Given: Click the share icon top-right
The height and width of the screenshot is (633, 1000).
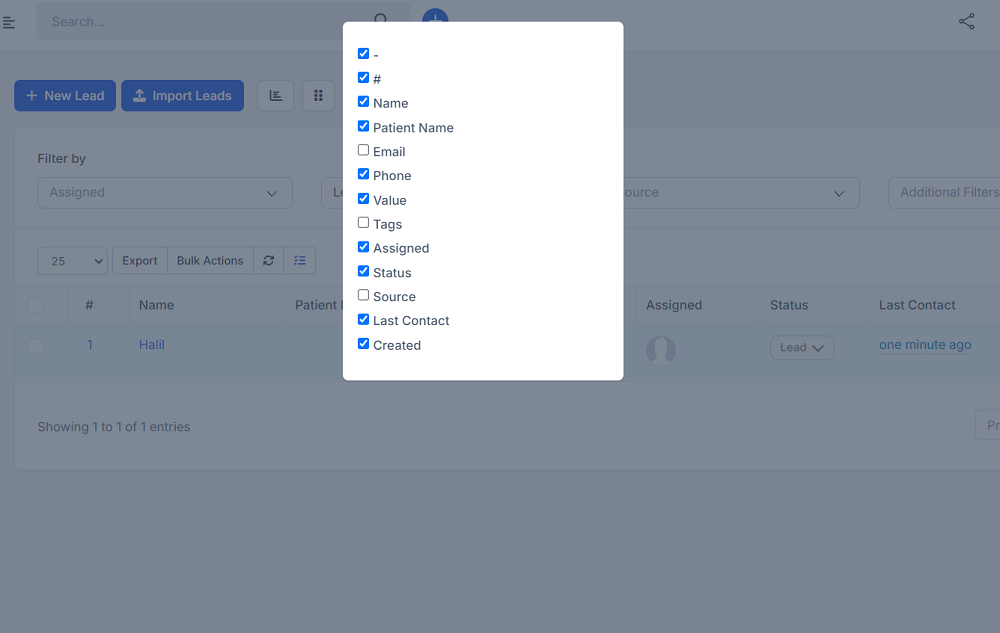Looking at the screenshot, I should click(966, 20).
